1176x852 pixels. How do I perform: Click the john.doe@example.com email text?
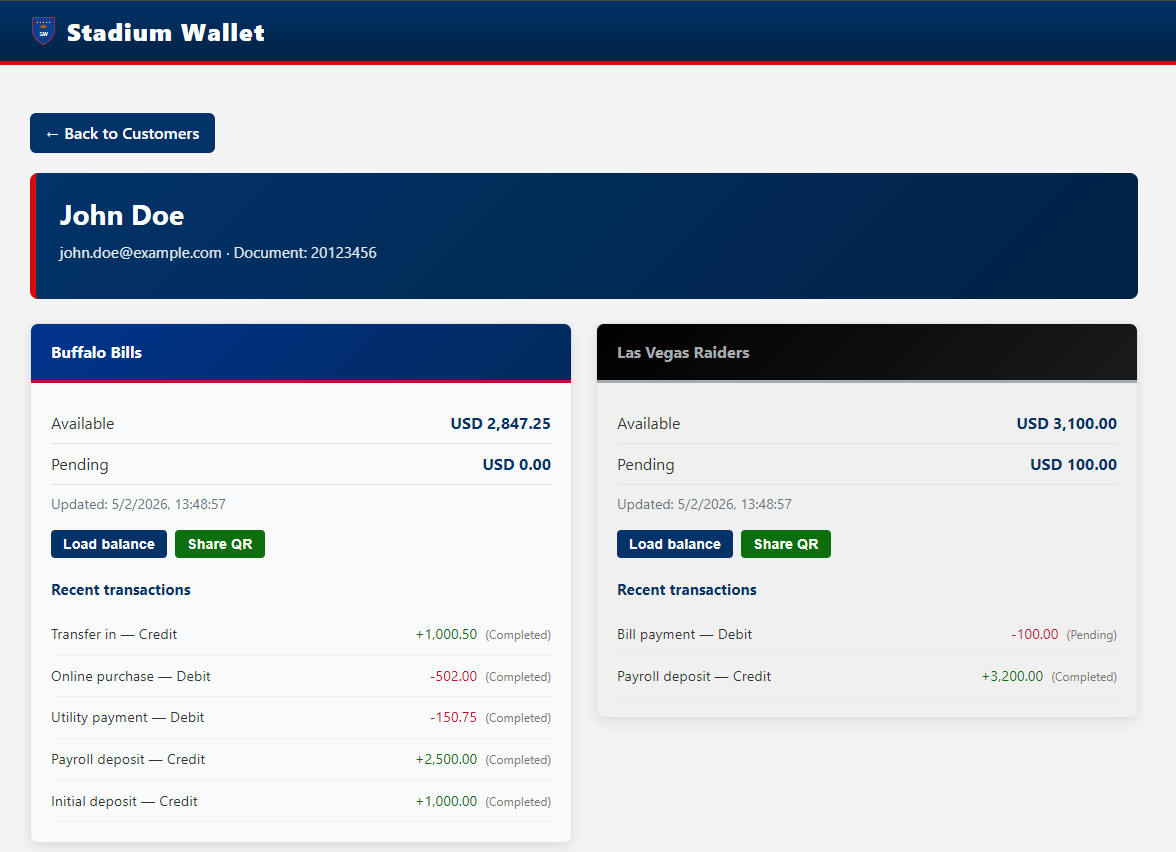pyautogui.click(x=140, y=253)
